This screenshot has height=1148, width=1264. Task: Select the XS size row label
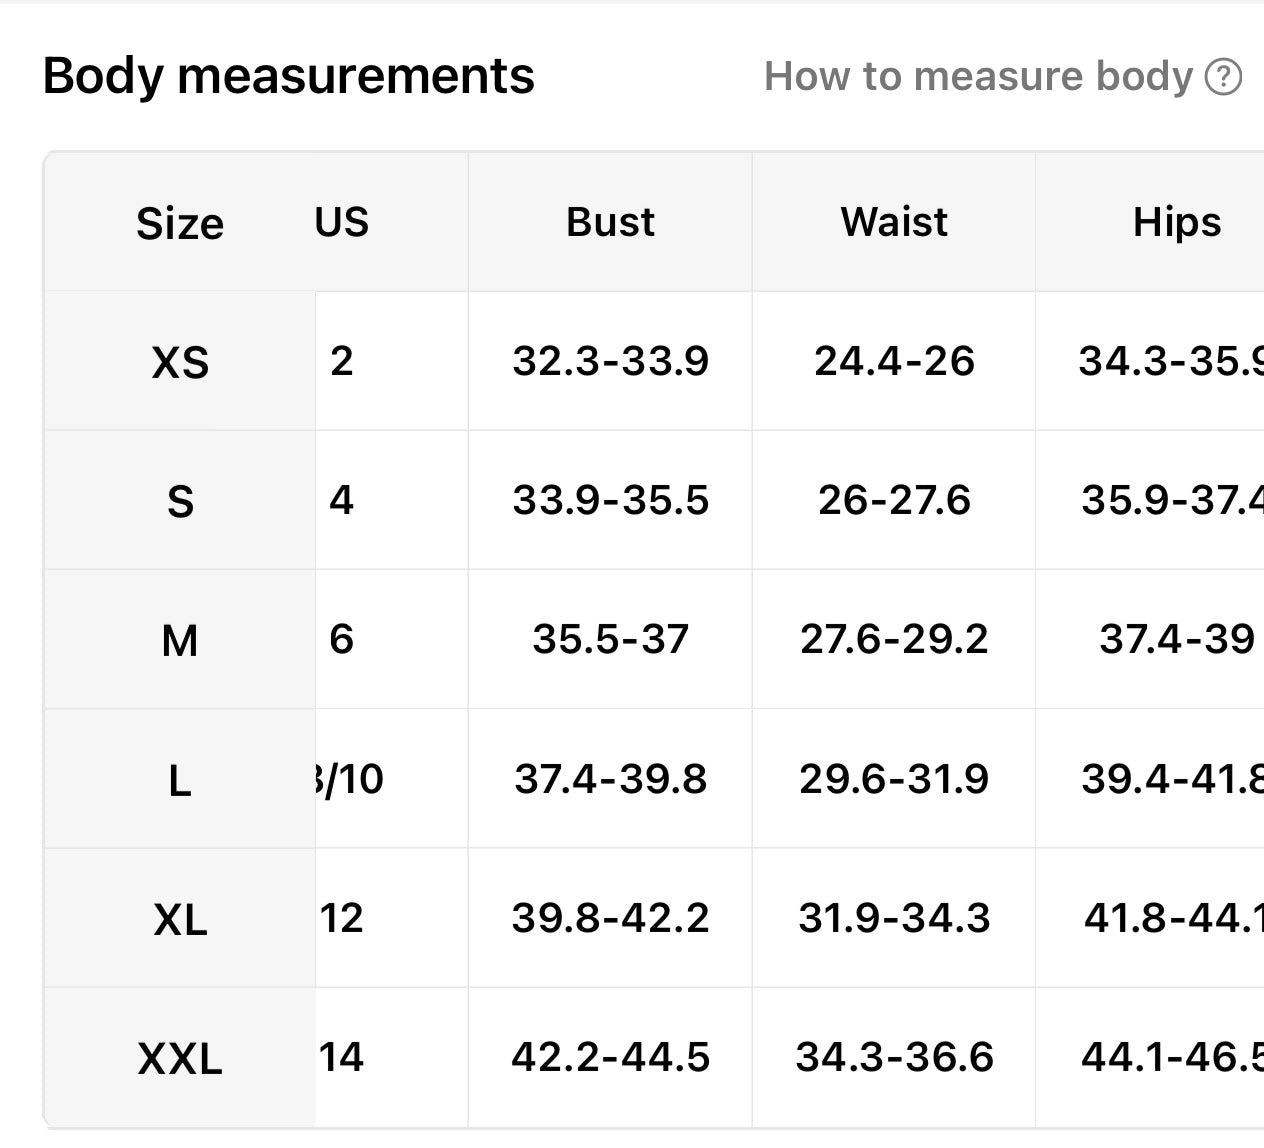(180, 362)
